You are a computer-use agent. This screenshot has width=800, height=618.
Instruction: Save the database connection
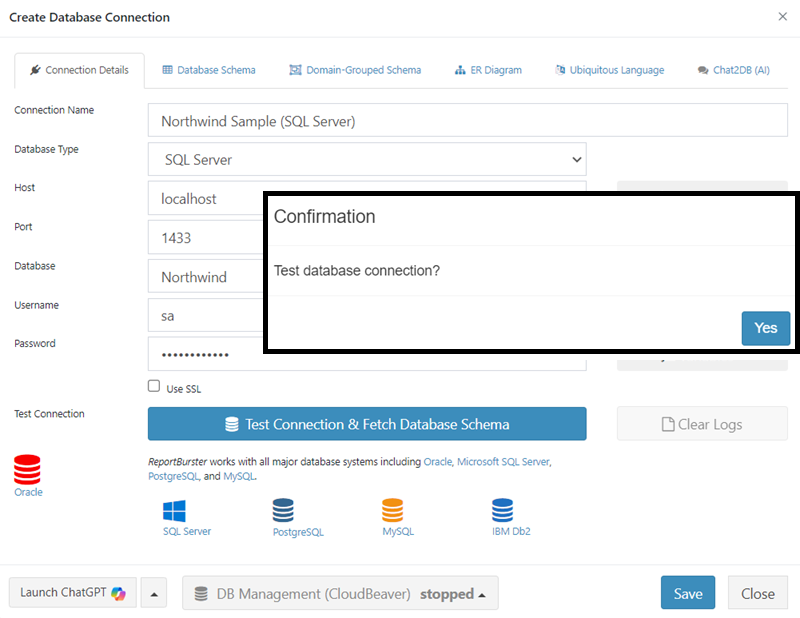(x=687, y=592)
